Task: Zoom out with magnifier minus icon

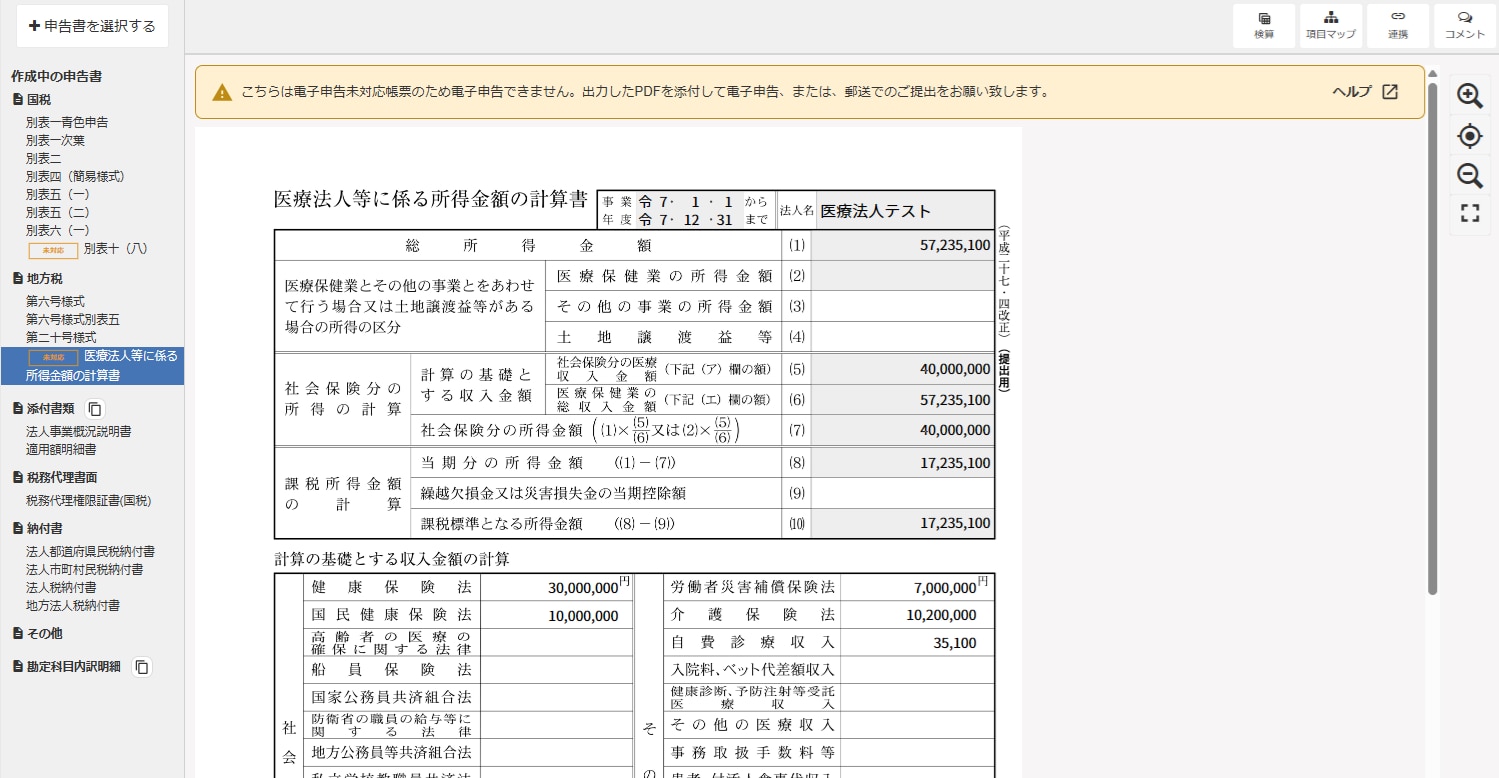Action: tap(1469, 176)
